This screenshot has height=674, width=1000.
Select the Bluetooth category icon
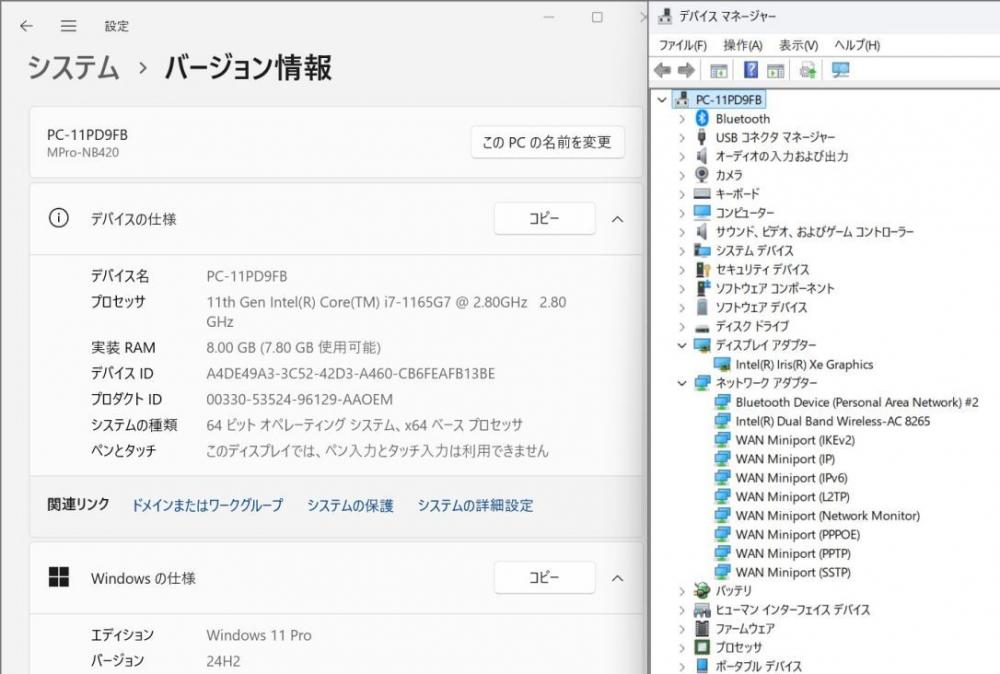(x=702, y=118)
